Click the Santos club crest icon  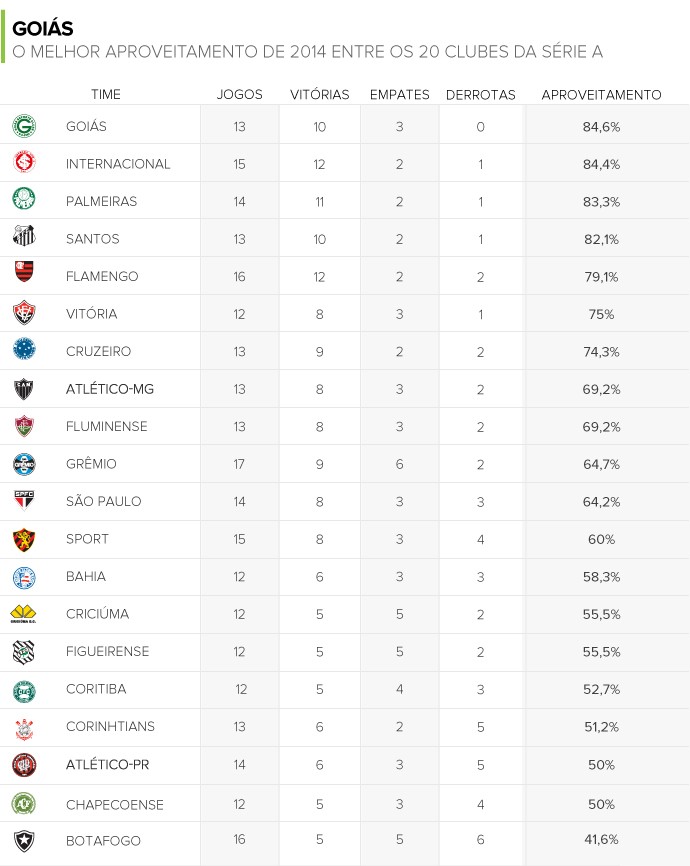tap(24, 236)
